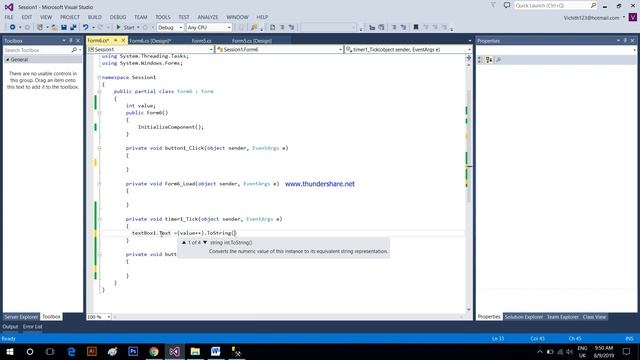Open Microsoft Edge from the taskbar
Image resolution: width=640 pixels, height=360 pixels.
(x=71, y=351)
